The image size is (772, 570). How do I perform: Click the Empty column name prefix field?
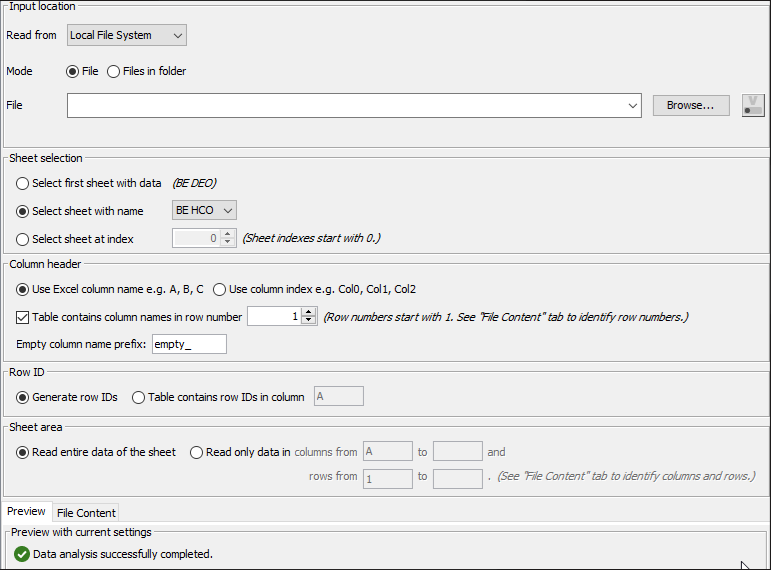pyautogui.click(x=189, y=344)
